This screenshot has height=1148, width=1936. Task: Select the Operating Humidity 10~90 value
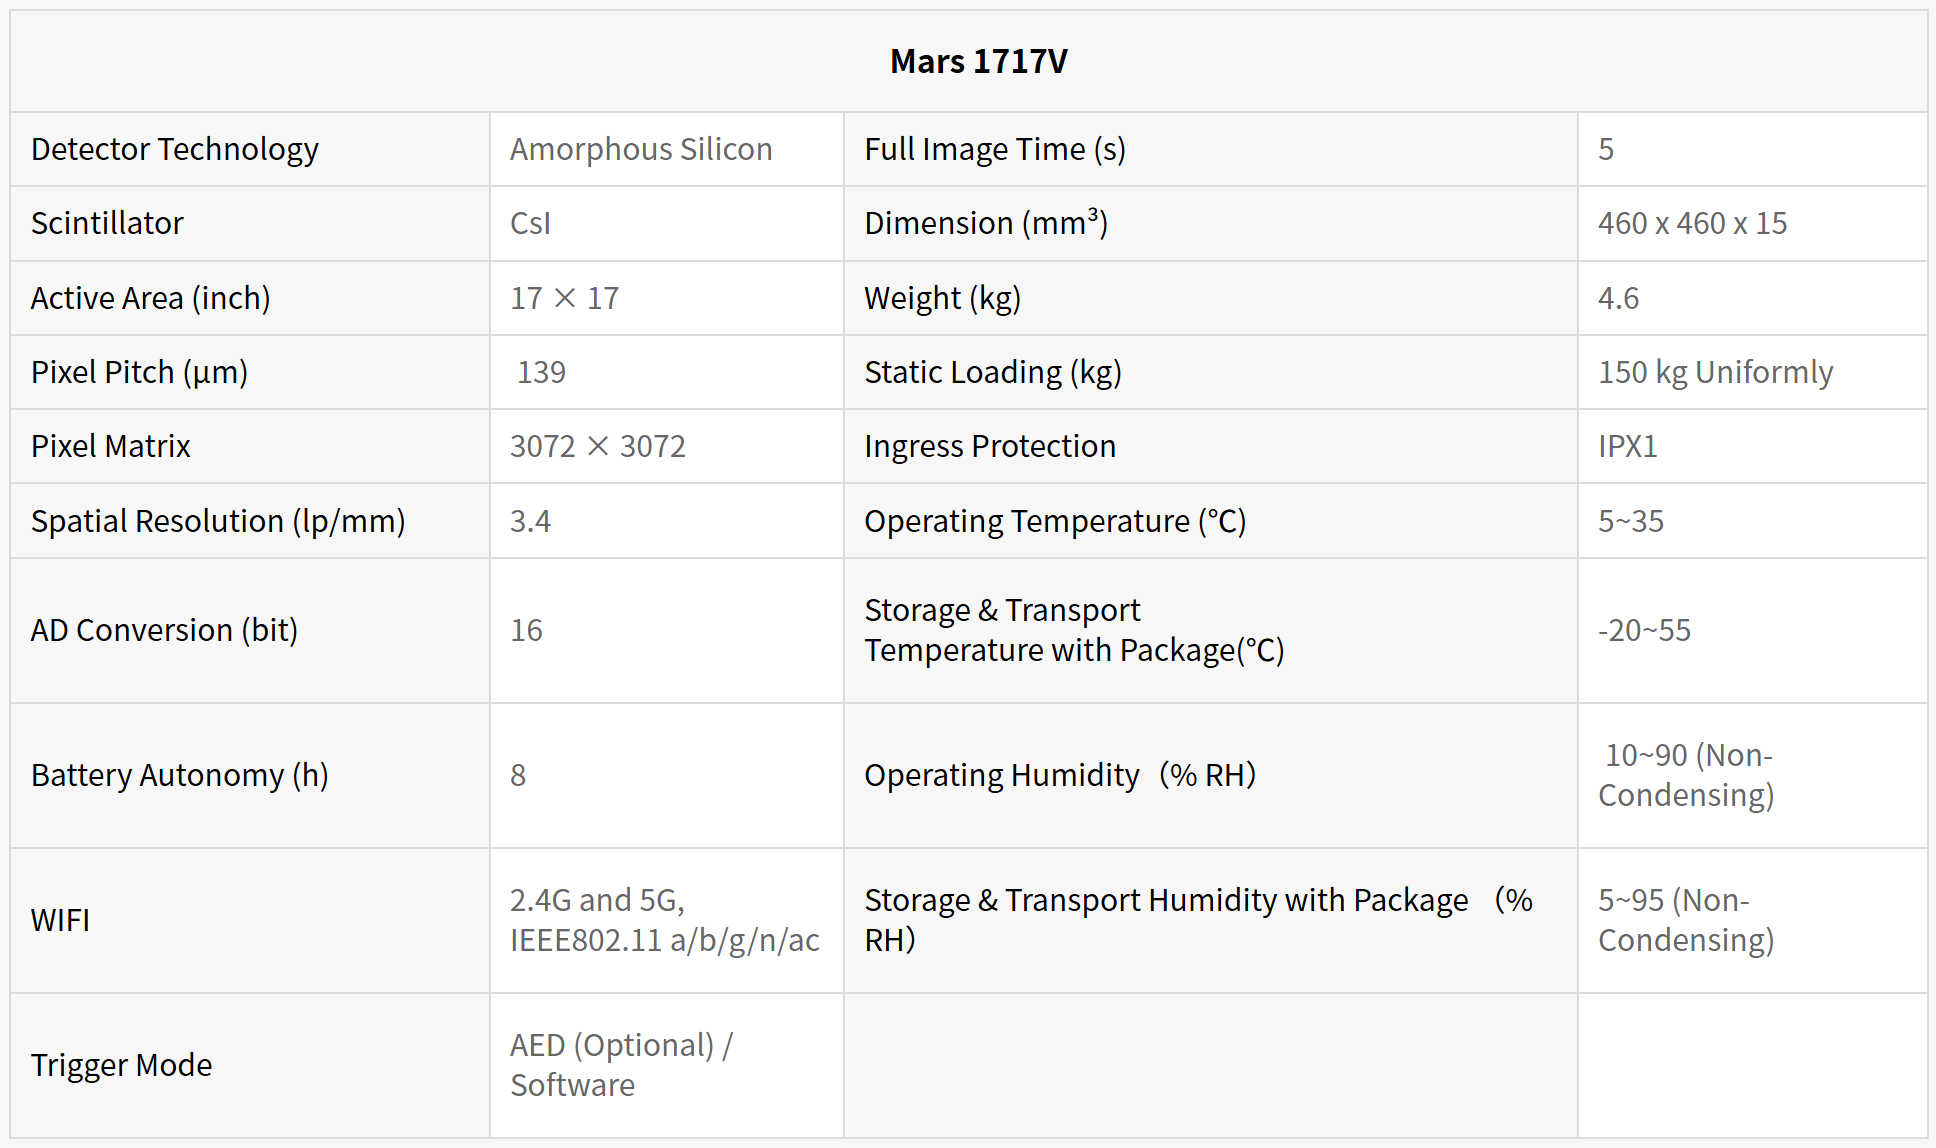tap(1686, 775)
